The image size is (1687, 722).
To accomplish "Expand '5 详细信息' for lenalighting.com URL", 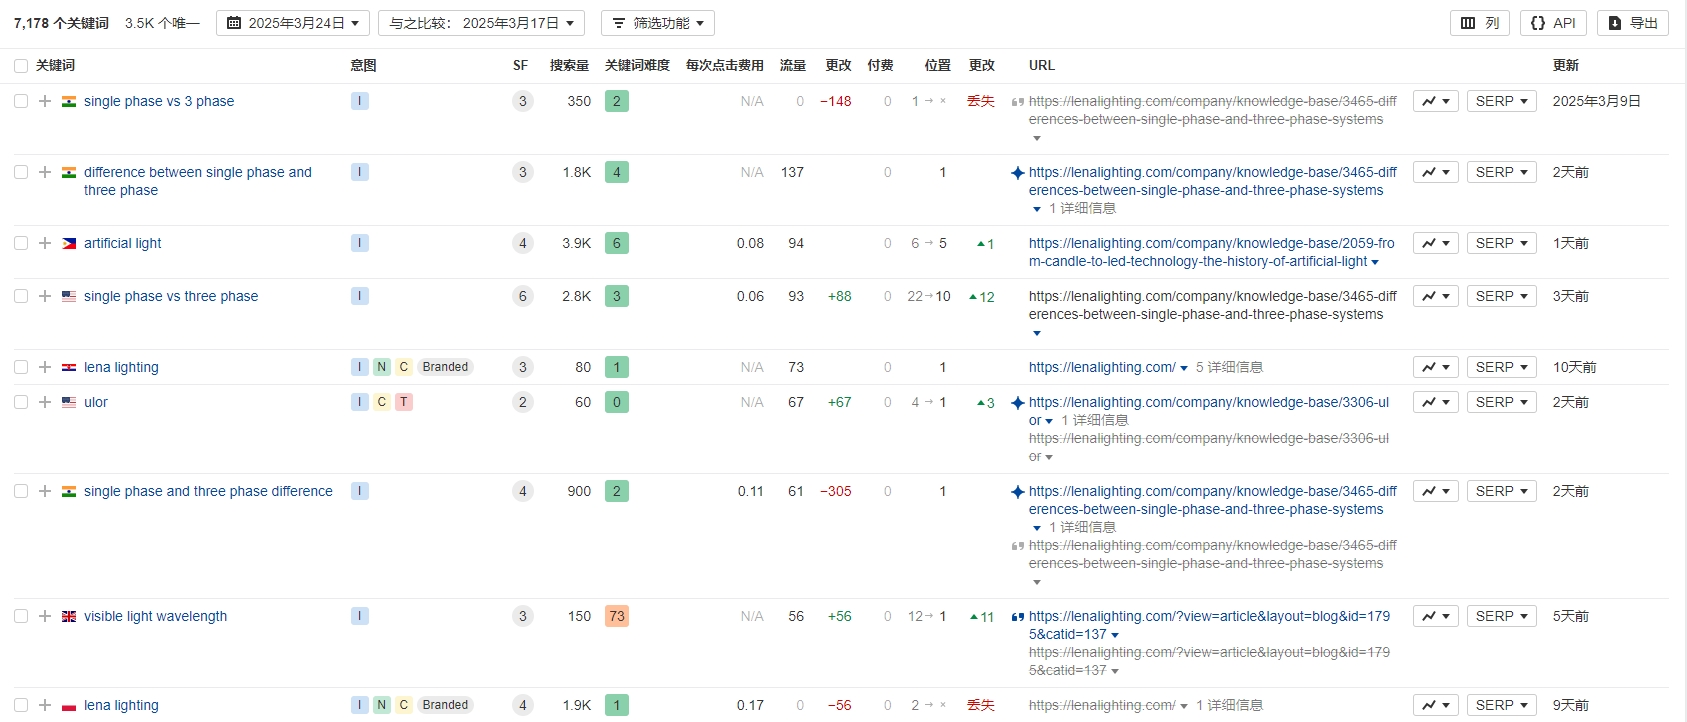I will point(1229,367).
